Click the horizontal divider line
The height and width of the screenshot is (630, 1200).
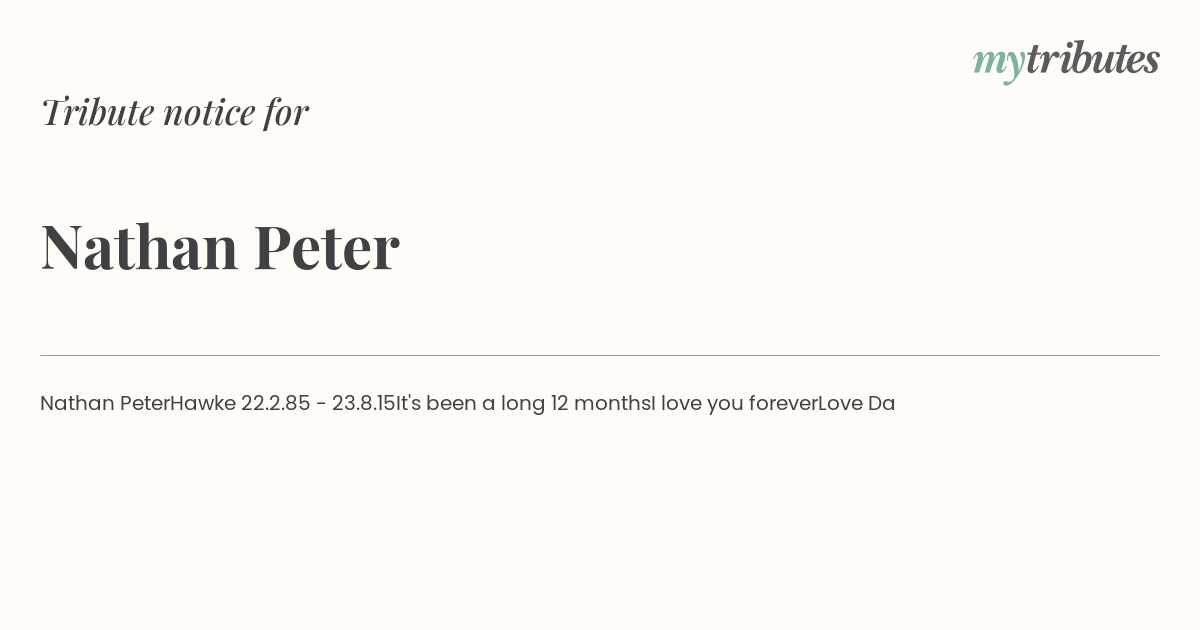pos(600,355)
